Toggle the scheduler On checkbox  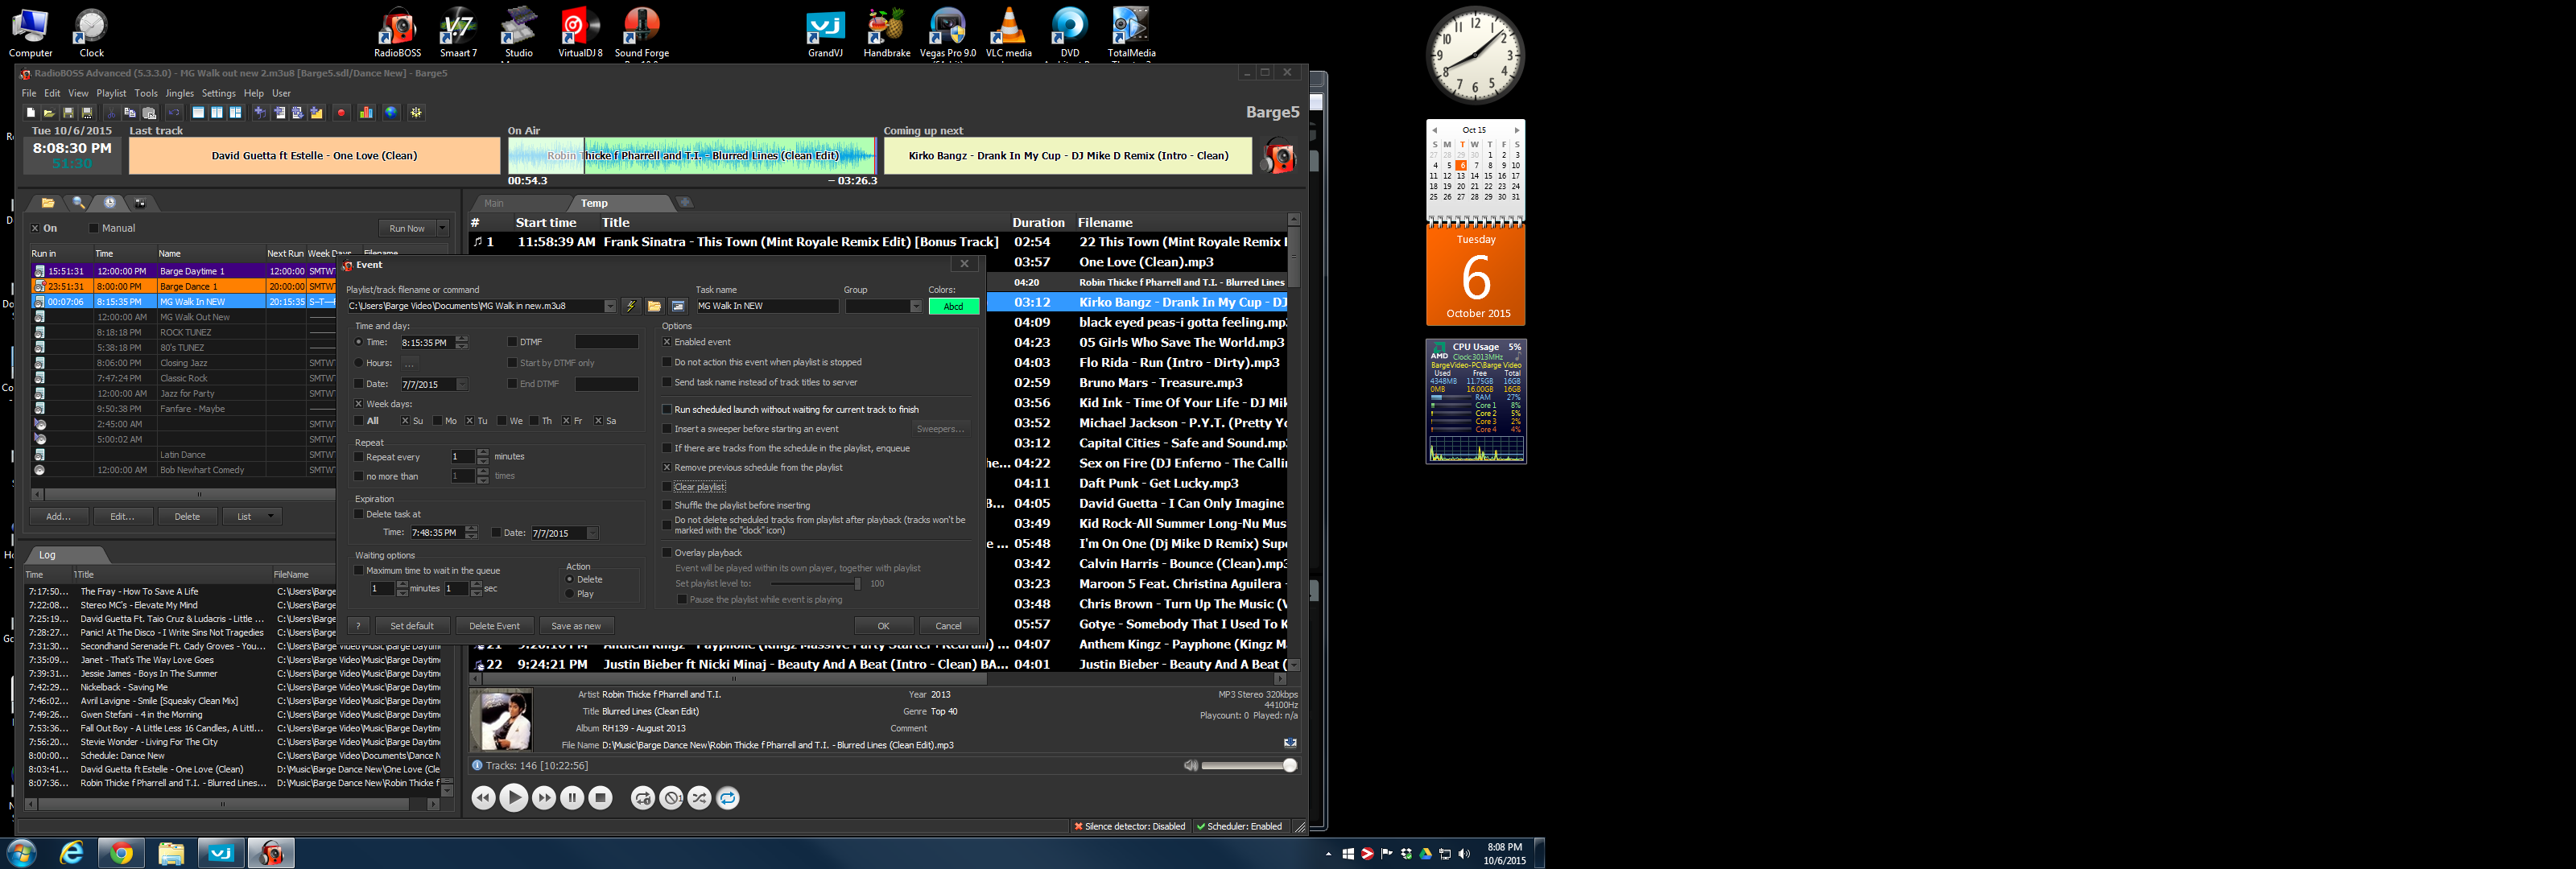(35, 228)
